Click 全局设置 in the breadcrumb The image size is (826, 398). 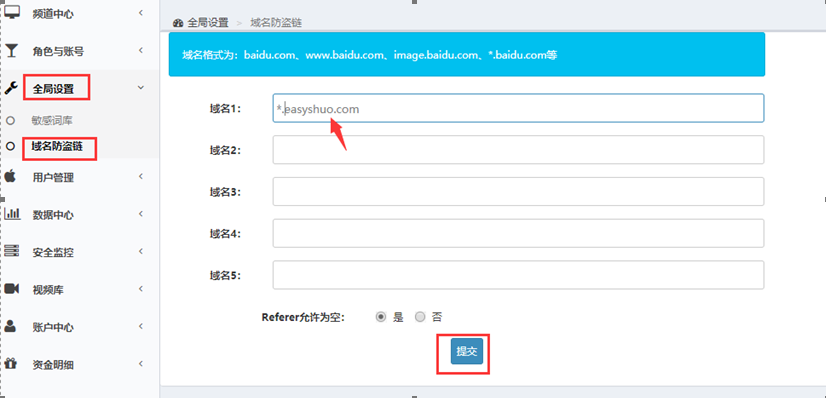[x=208, y=23]
